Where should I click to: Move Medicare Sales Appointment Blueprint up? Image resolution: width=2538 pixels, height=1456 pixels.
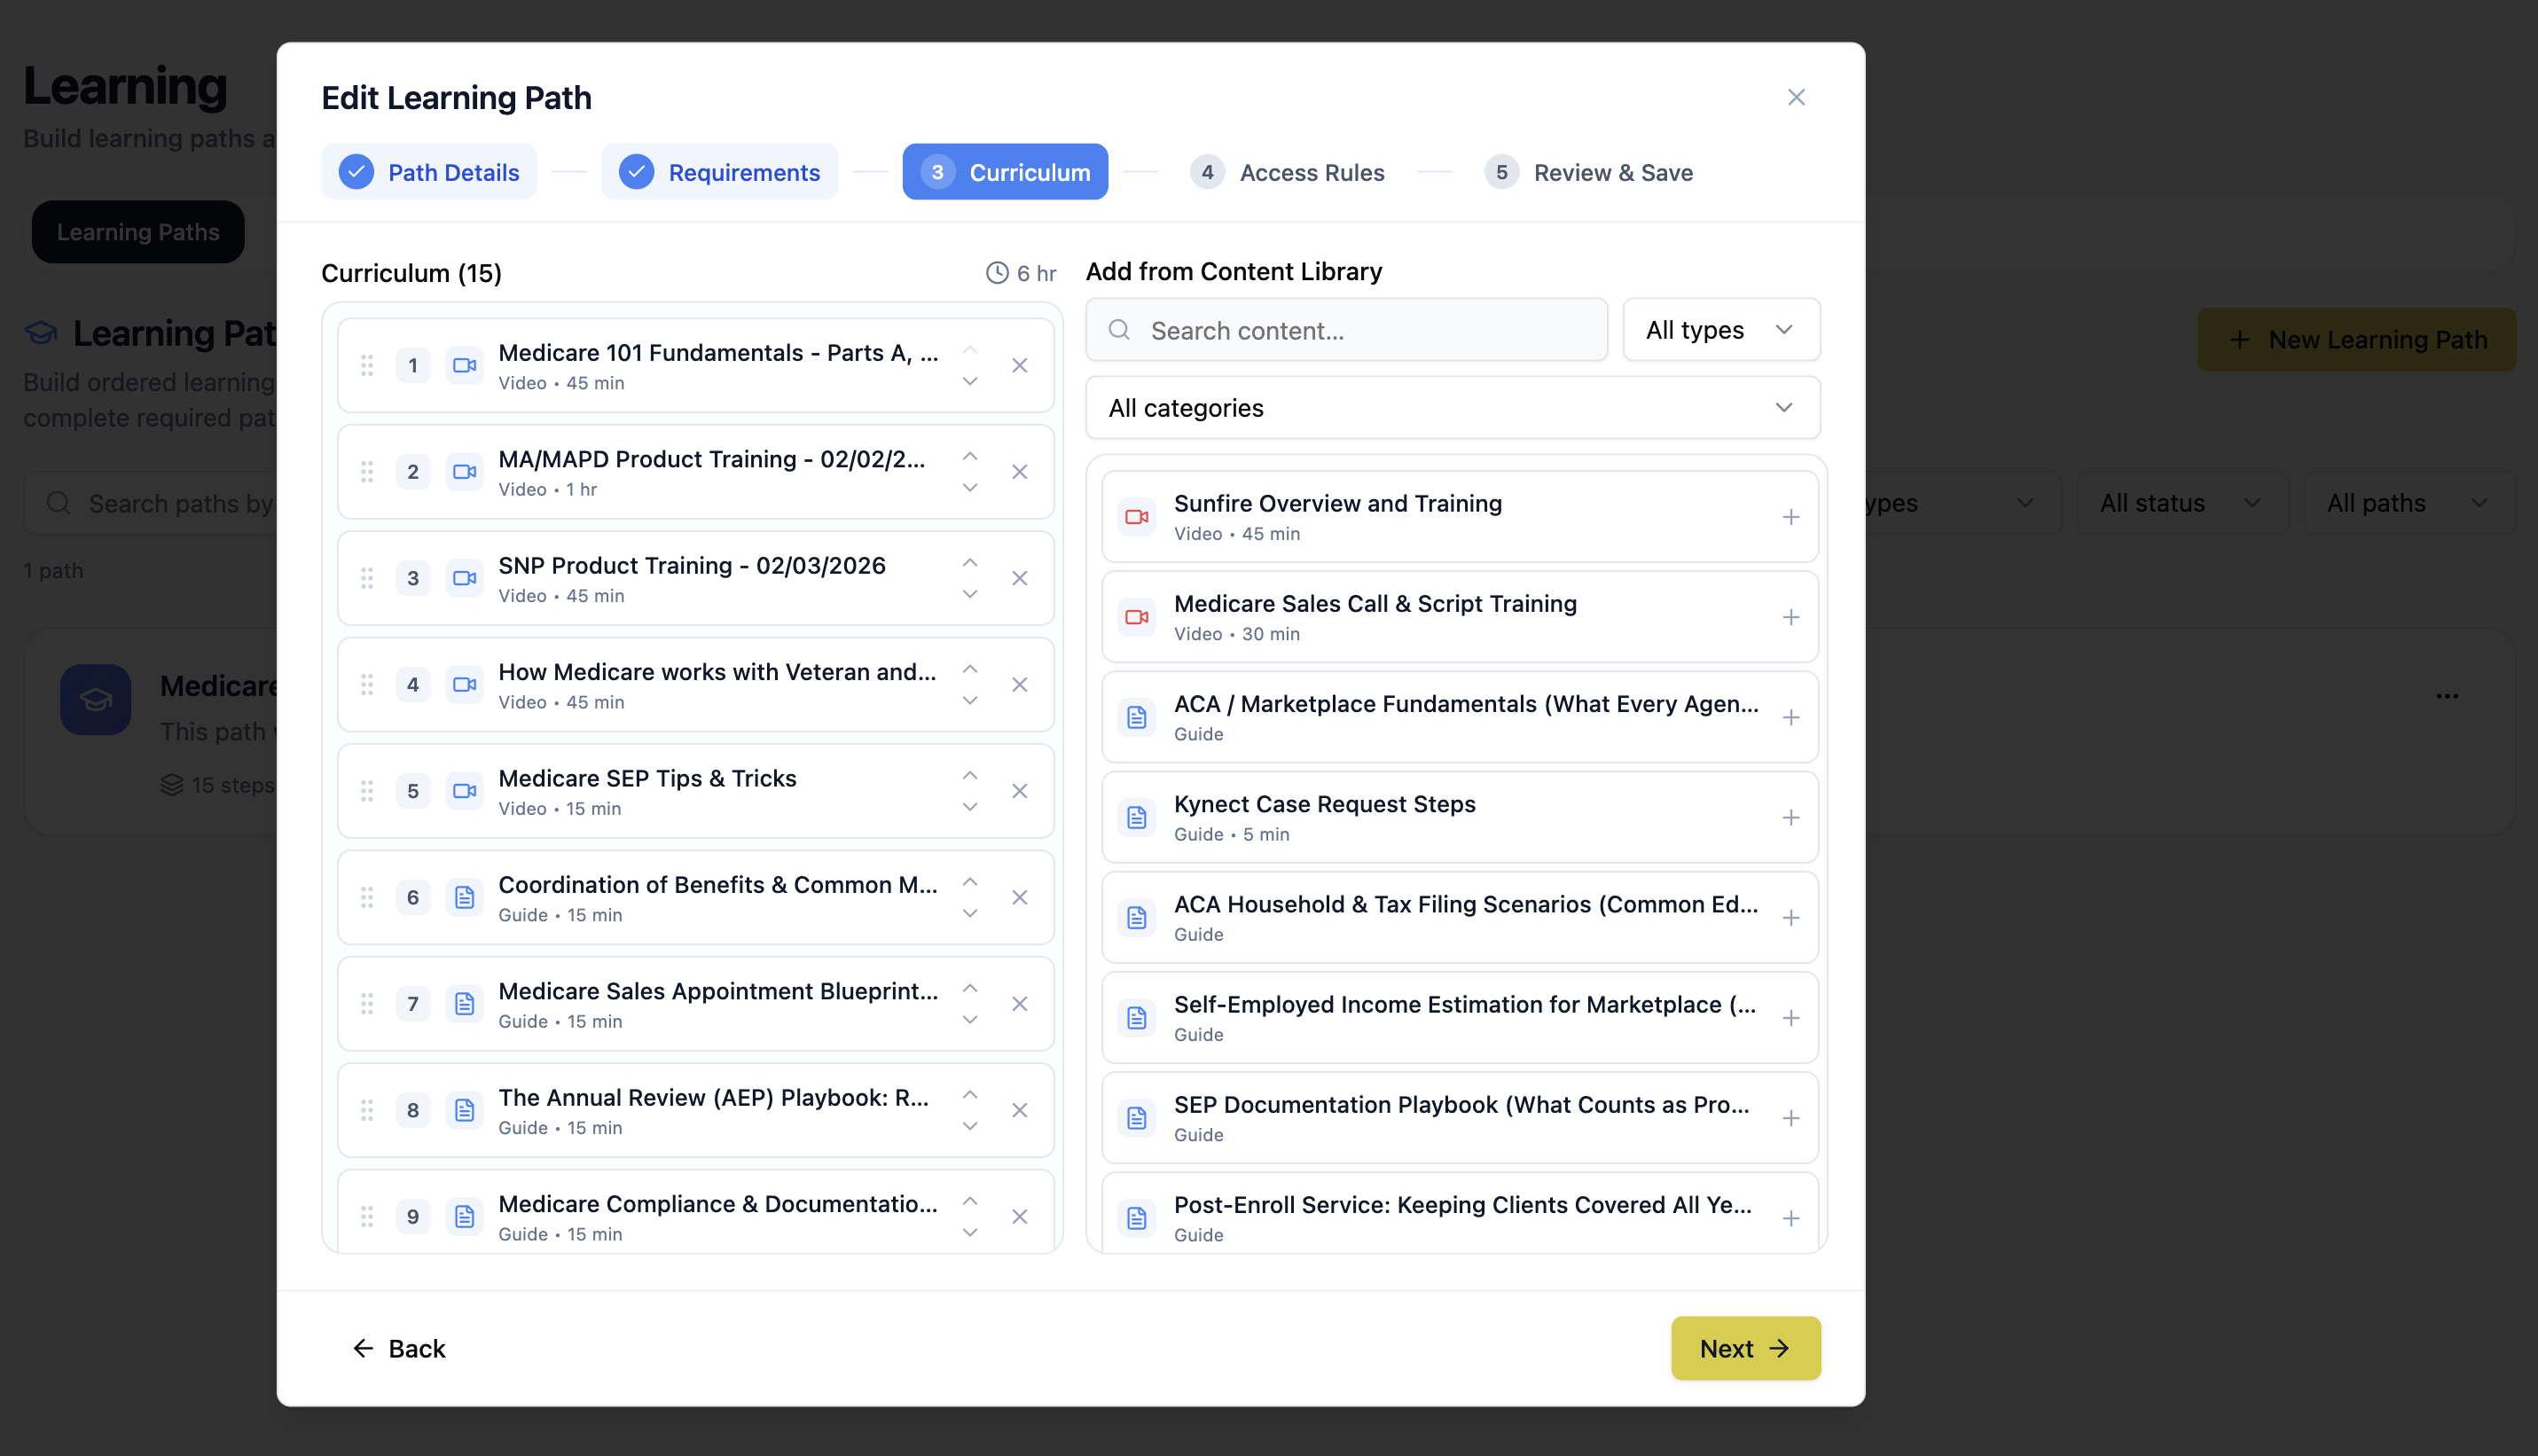pos(969,988)
